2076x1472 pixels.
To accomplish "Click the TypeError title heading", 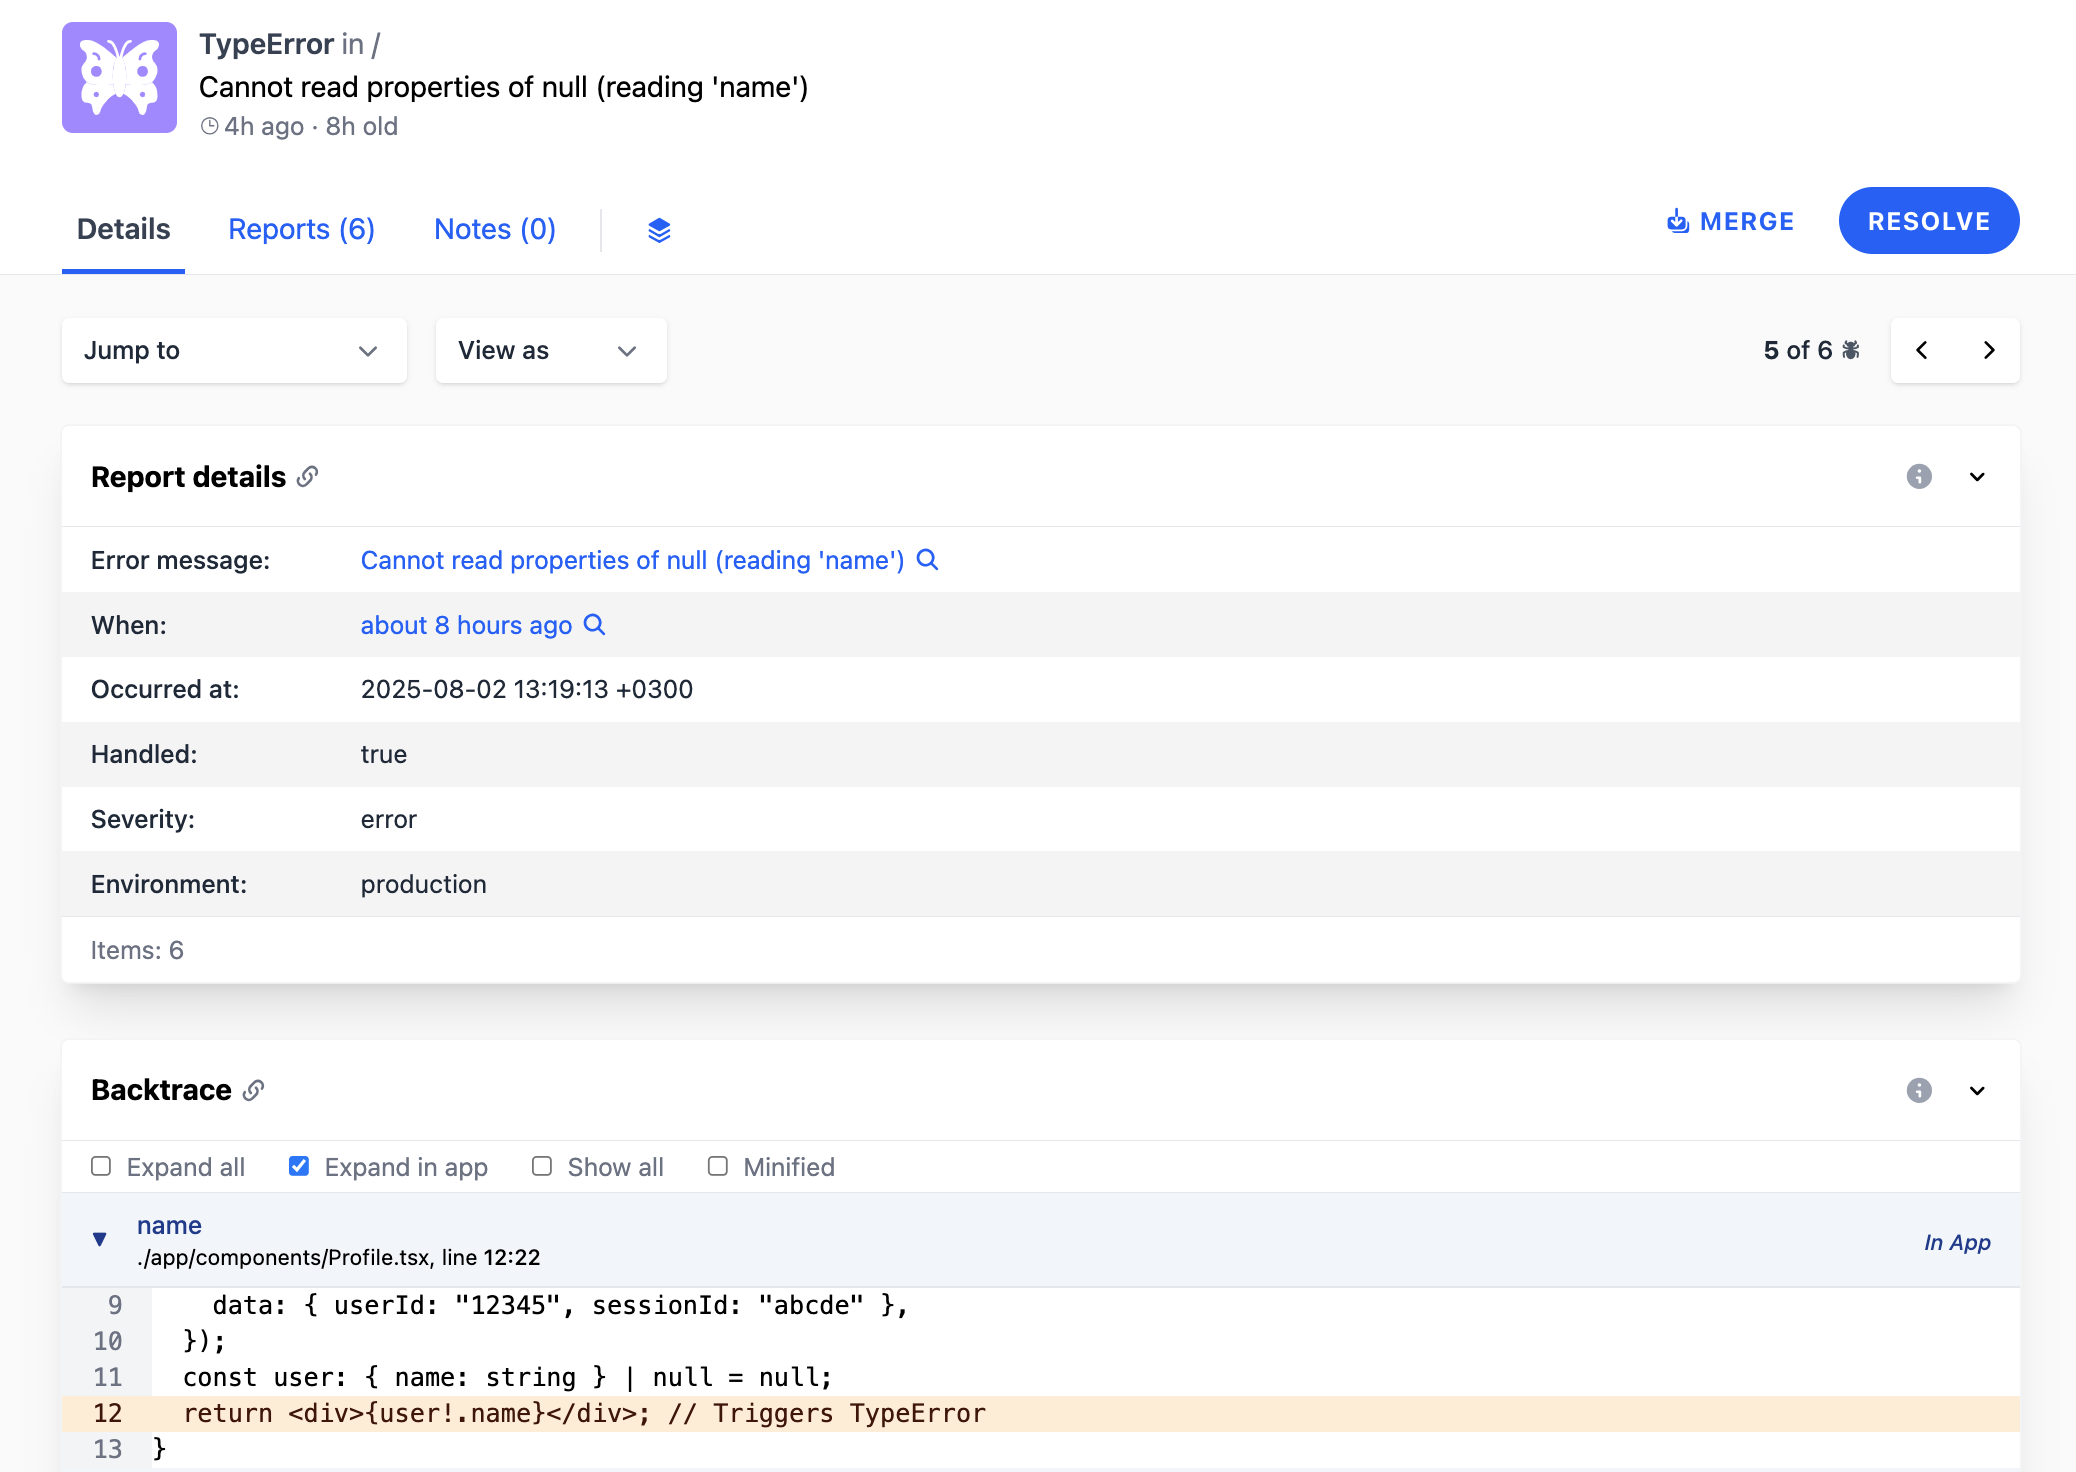I will [266, 44].
